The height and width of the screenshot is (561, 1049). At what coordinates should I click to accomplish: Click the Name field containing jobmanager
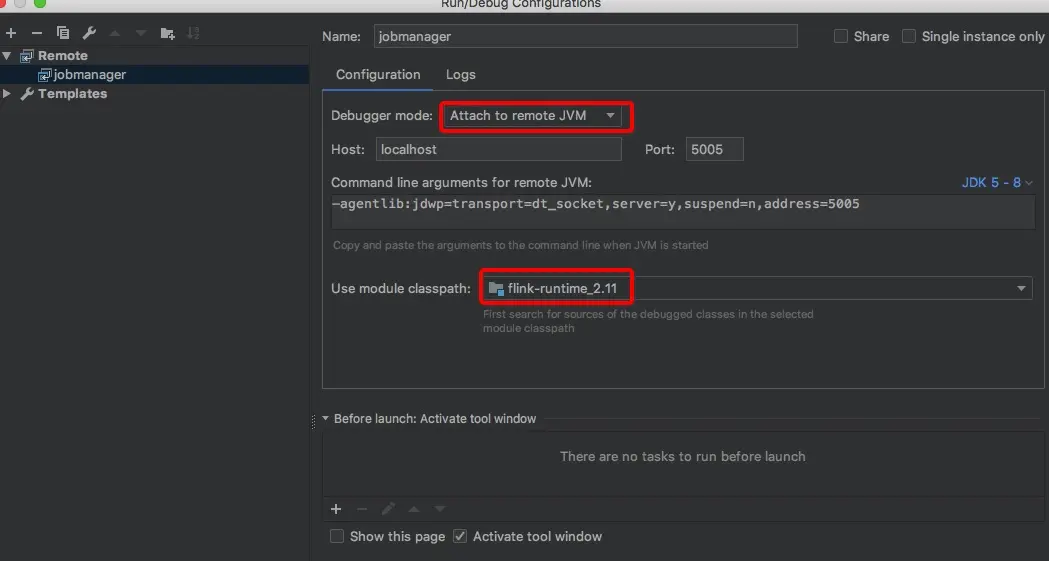coord(585,36)
